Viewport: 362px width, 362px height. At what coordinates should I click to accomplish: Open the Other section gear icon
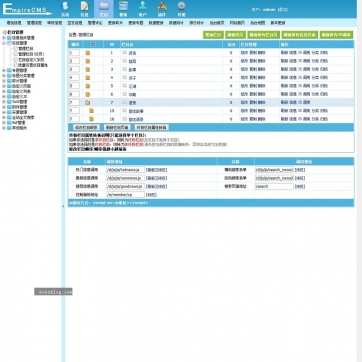[x=181, y=6]
